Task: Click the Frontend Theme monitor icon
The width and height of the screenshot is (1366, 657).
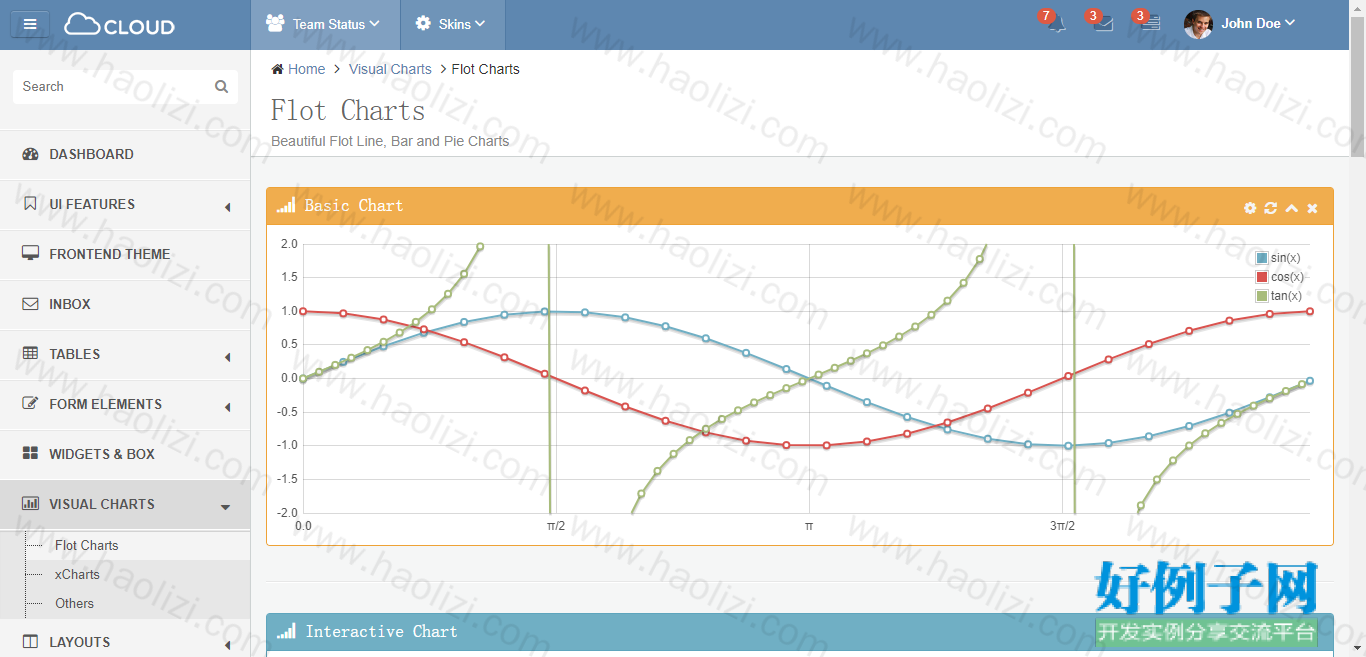Action: click(30, 254)
